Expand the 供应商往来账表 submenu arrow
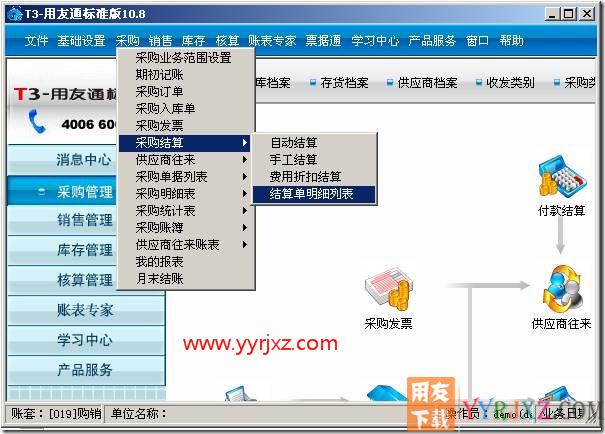The height and width of the screenshot is (434, 605). (245, 245)
